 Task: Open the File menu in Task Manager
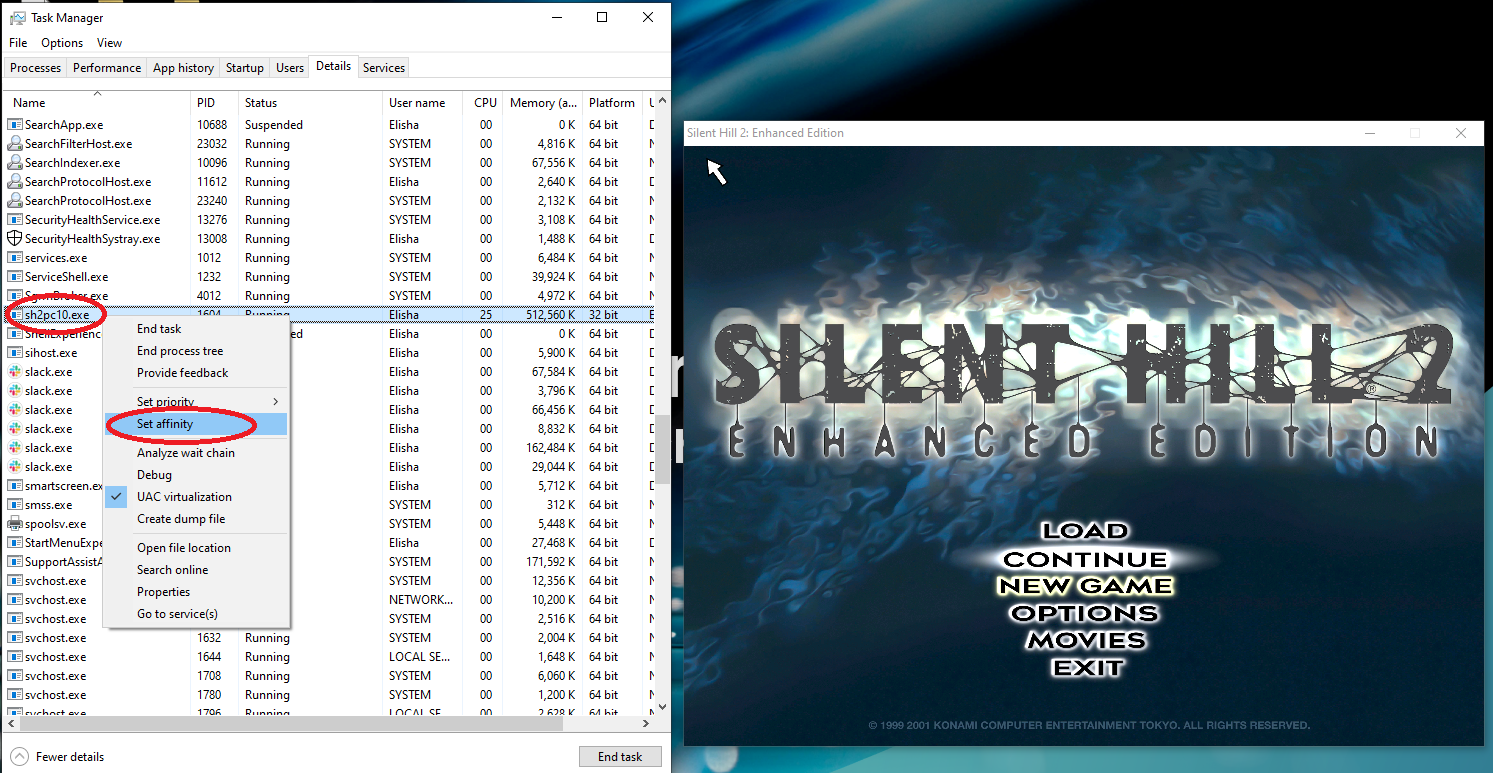click(18, 43)
